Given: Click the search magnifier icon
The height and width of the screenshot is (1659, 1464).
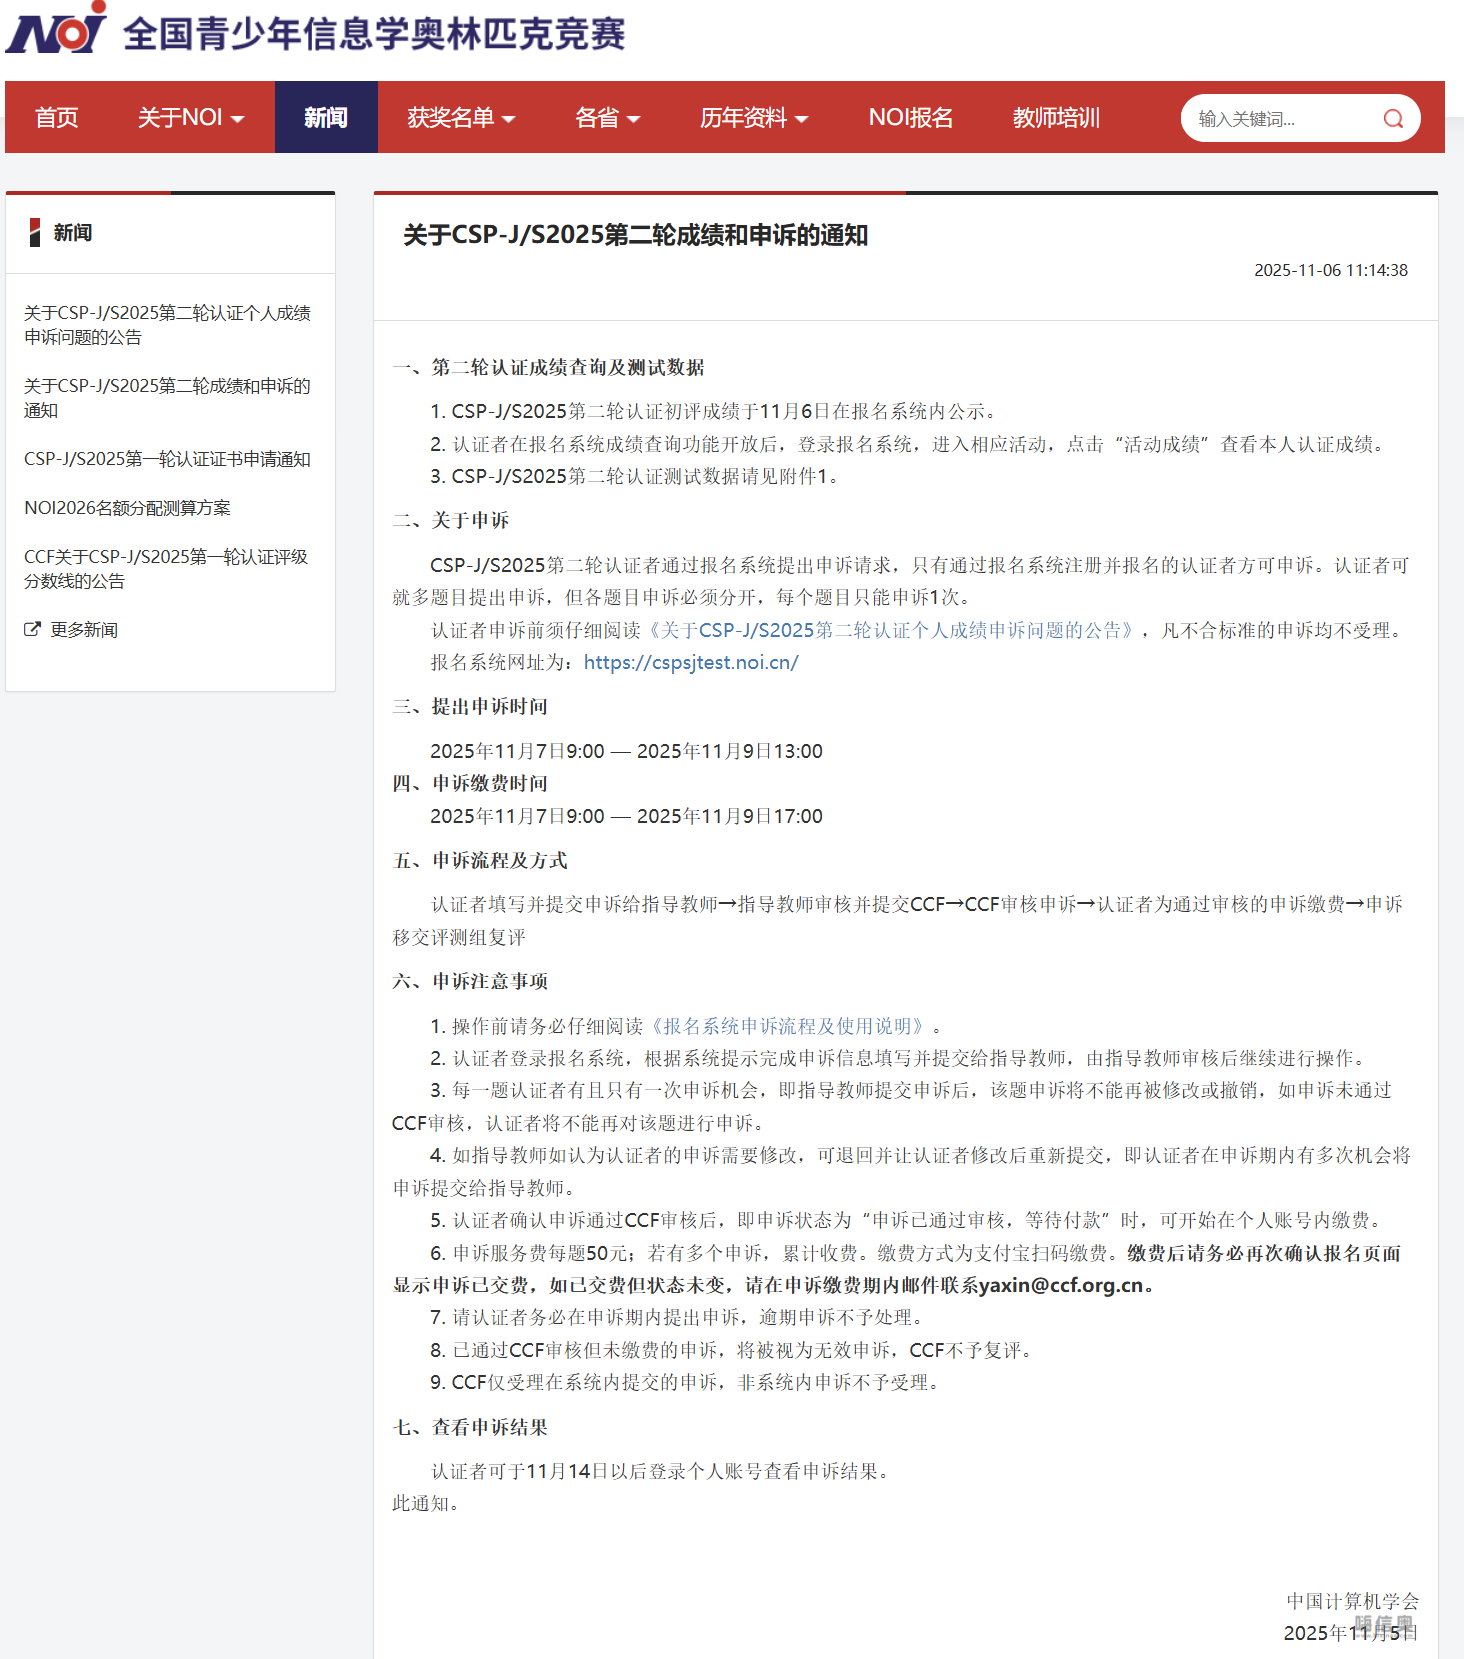Looking at the screenshot, I should pyautogui.click(x=1393, y=119).
